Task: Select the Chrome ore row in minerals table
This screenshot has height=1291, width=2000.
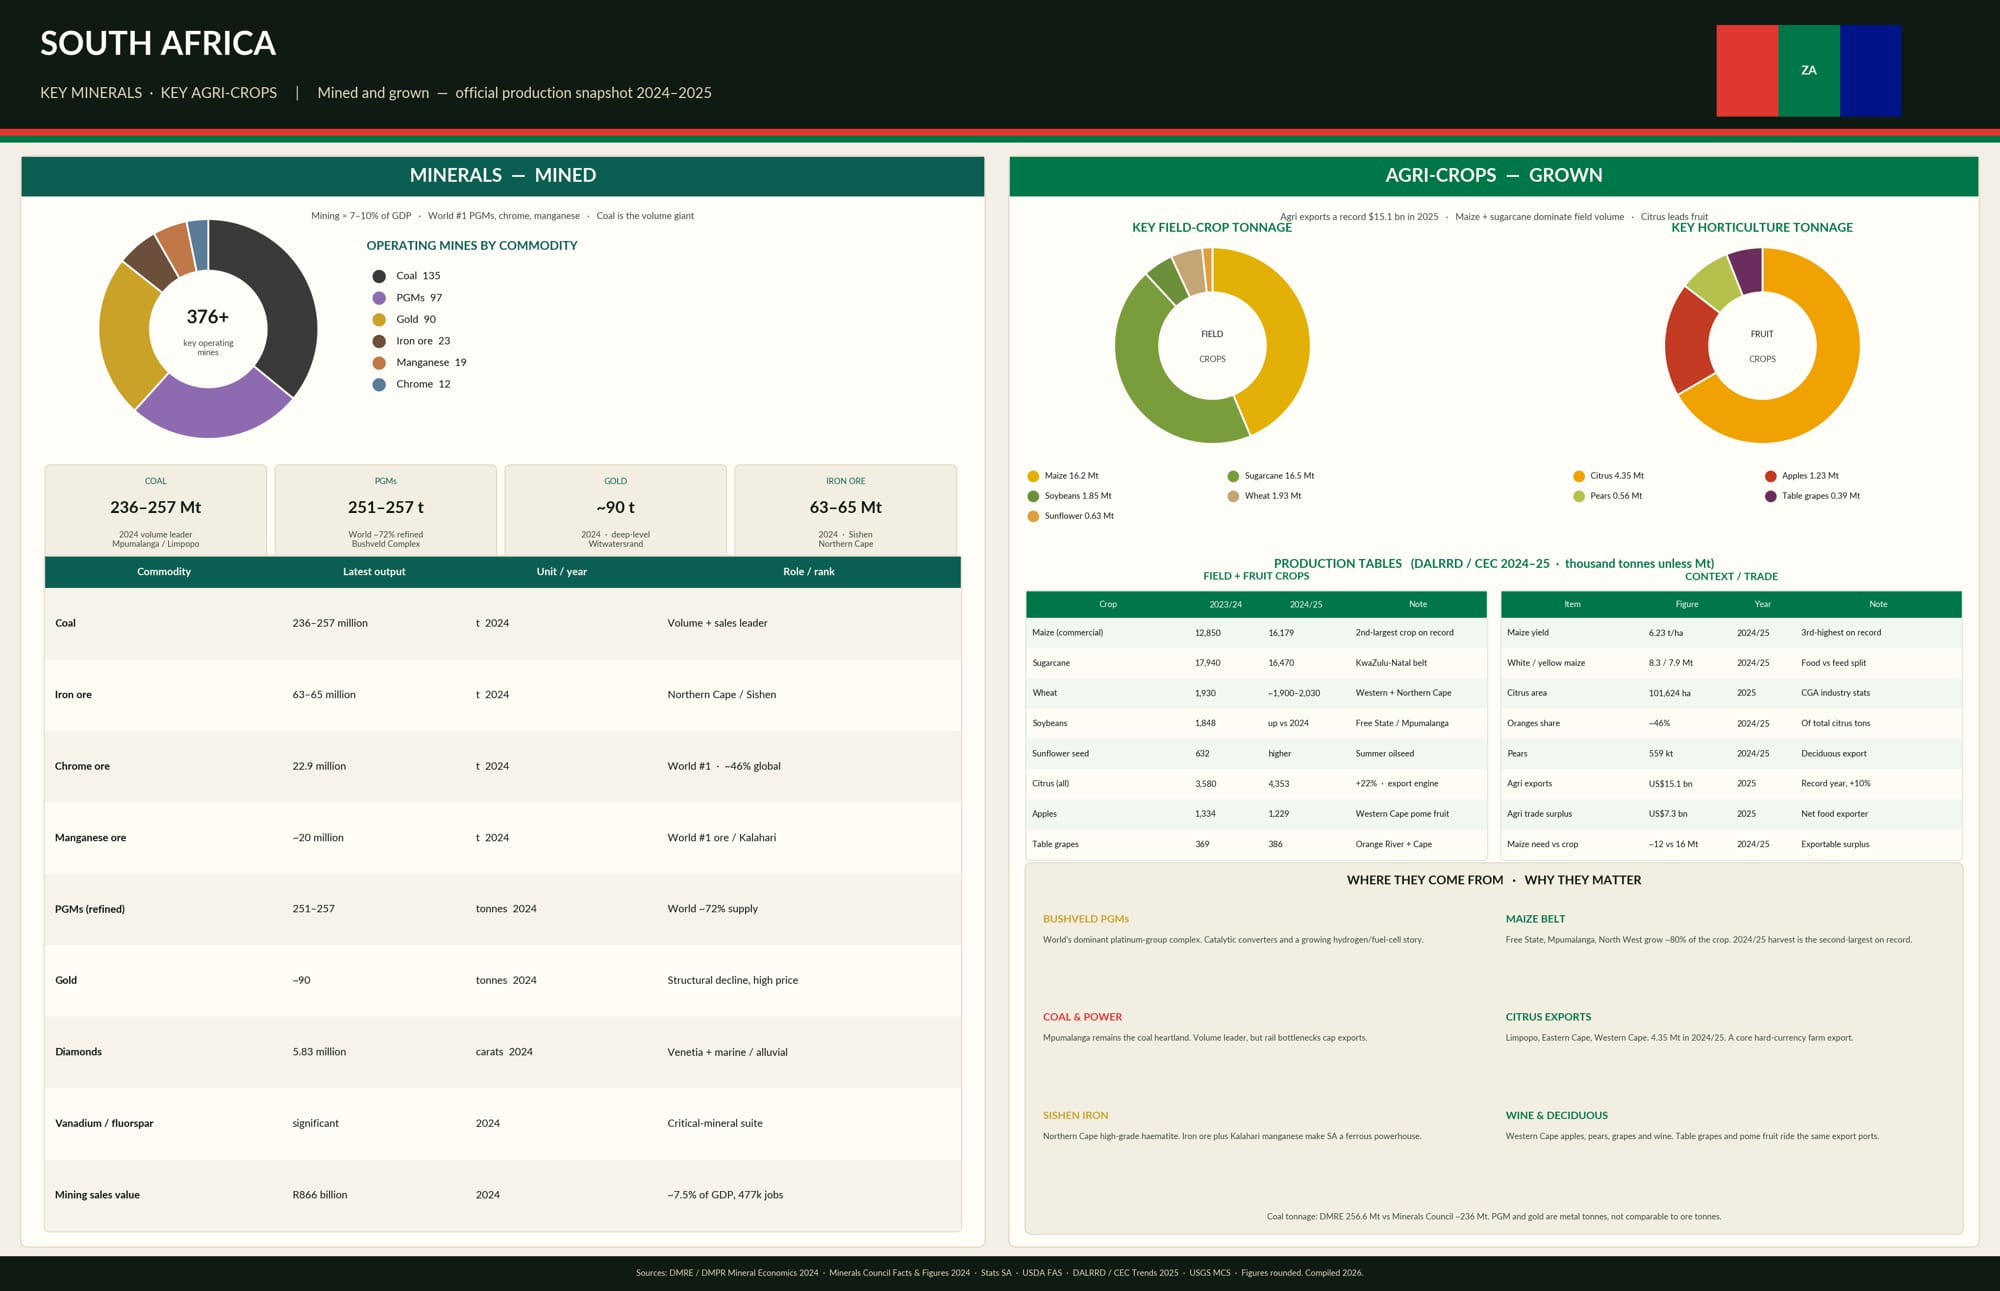Action: click(x=503, y=766)
